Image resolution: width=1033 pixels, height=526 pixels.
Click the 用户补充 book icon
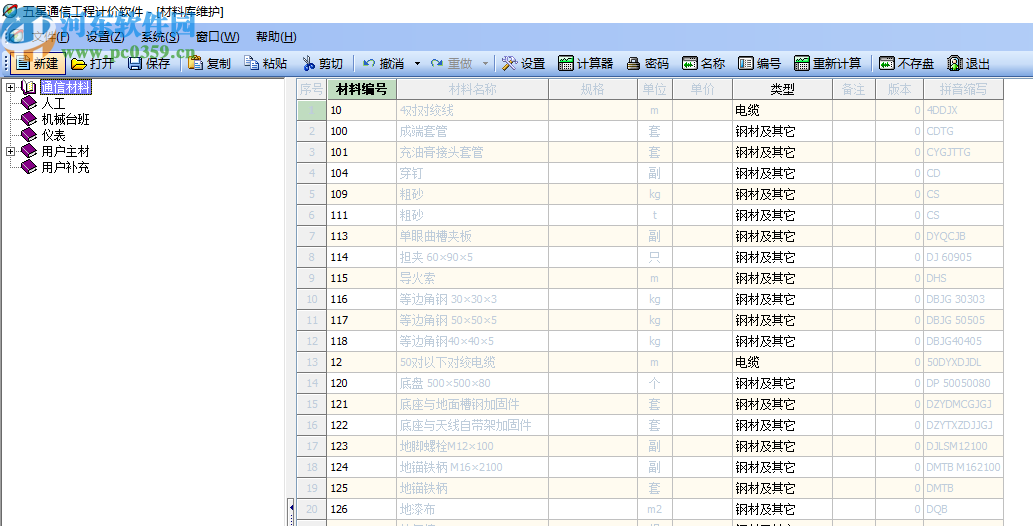(29, 167)
